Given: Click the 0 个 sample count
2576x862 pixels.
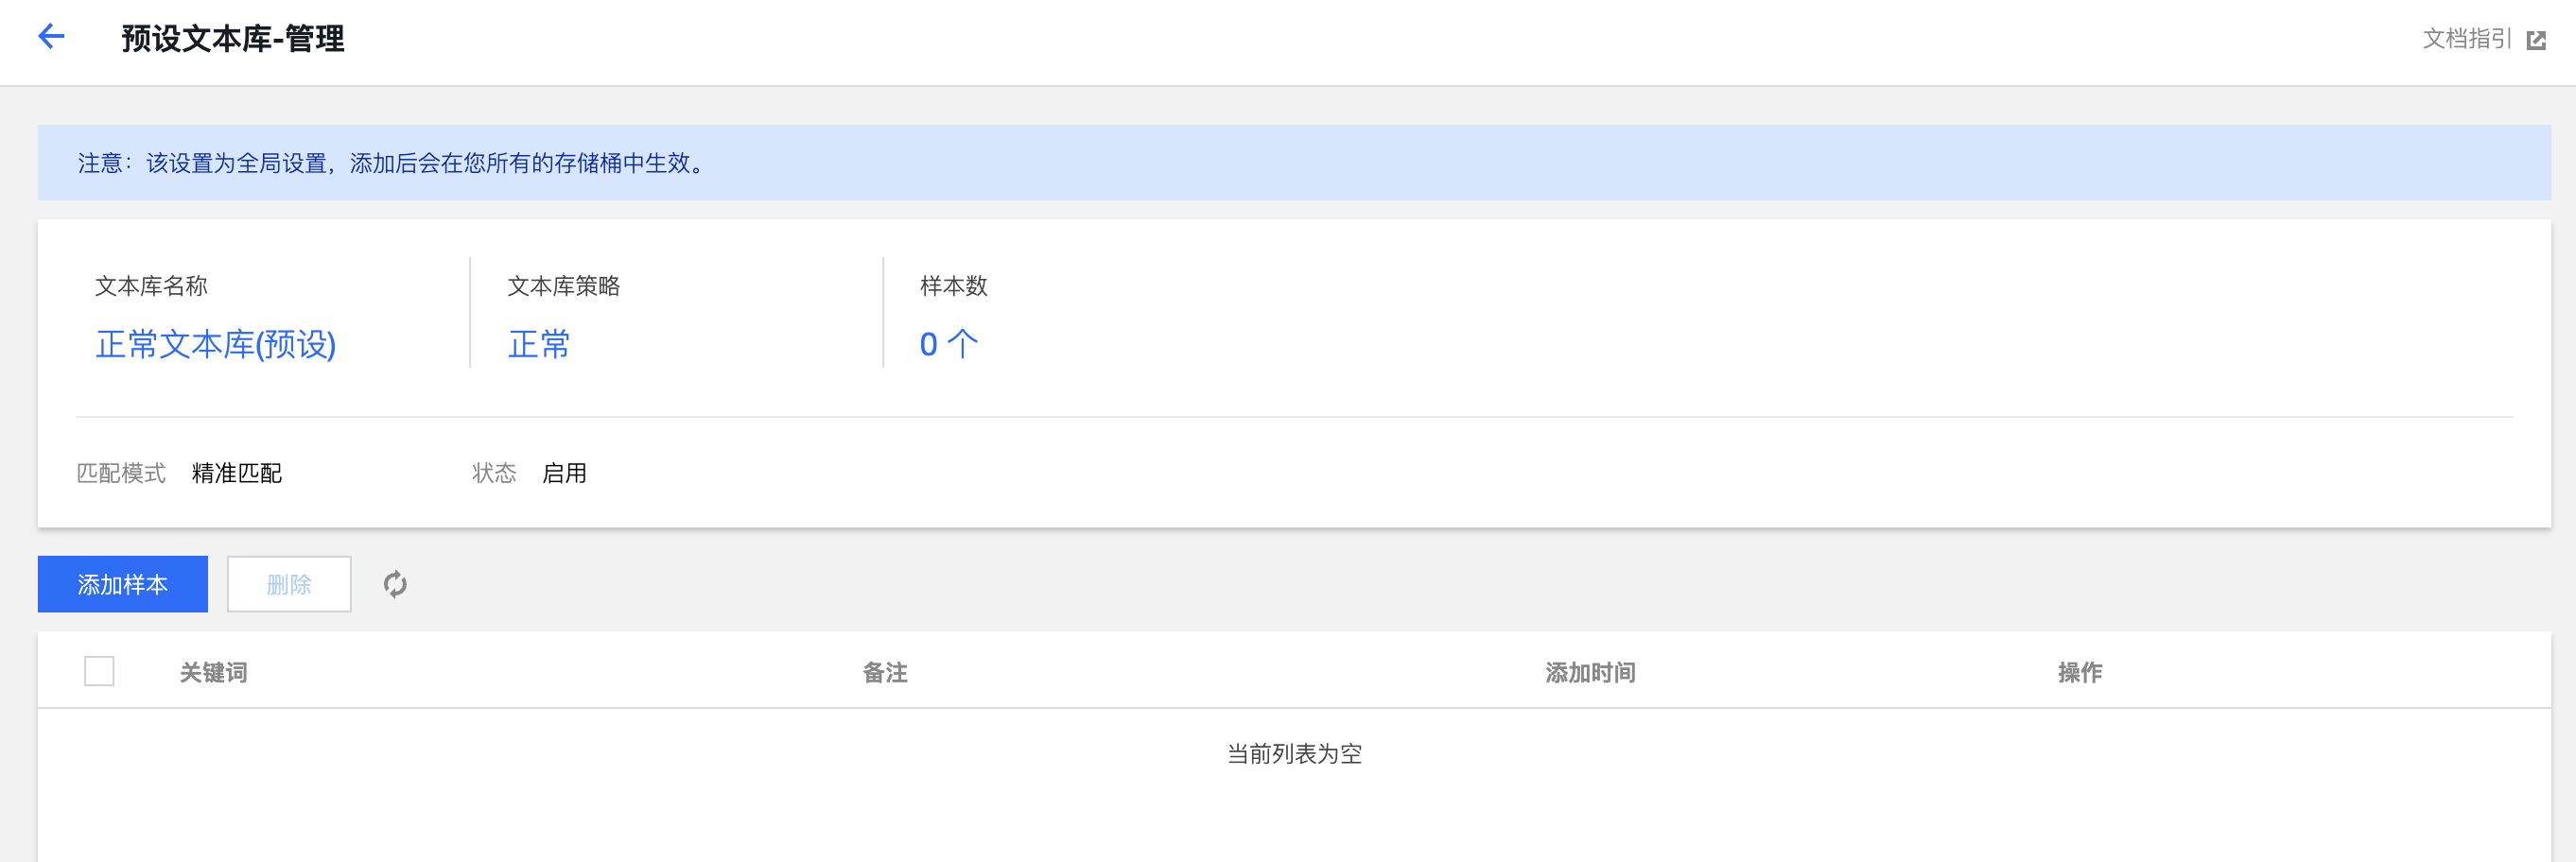Looking at the screenshot, I should 948,344.
